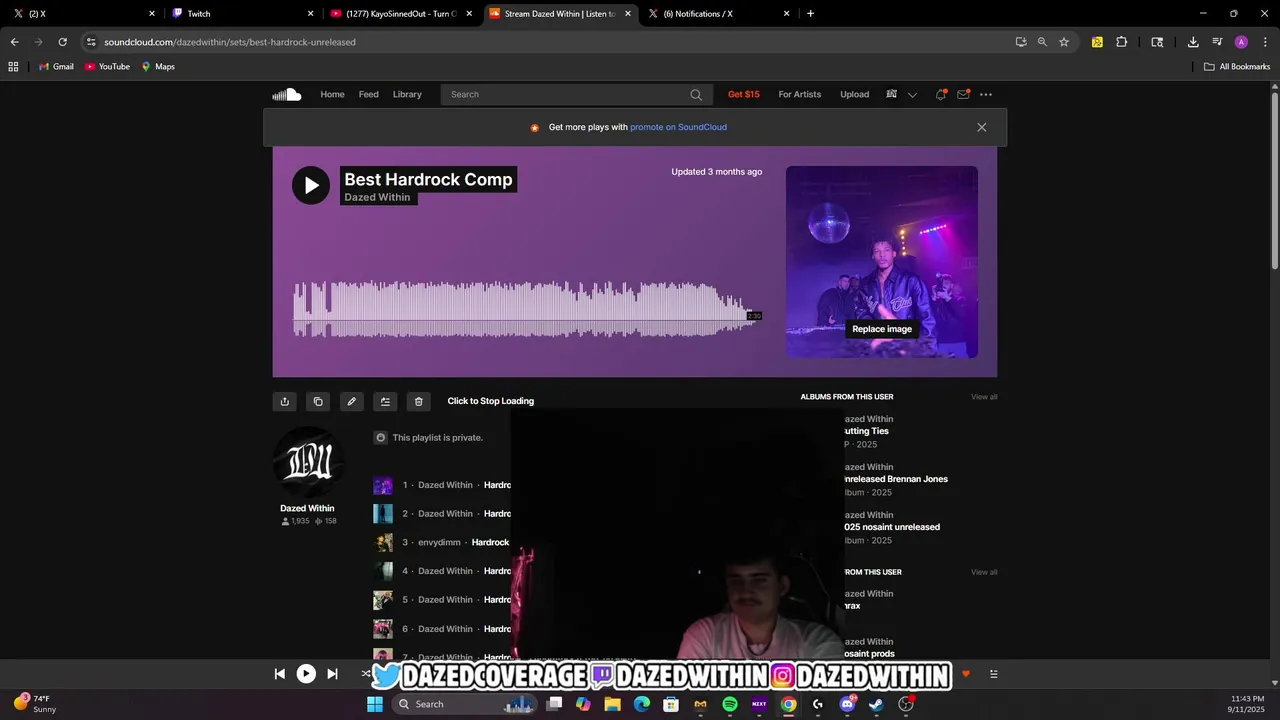Image resolution: width=1280 pixels, height=720 pixels.
Task: Open the three-dot more menu in header
Action: pyautogui.click(x=986, y=95)
